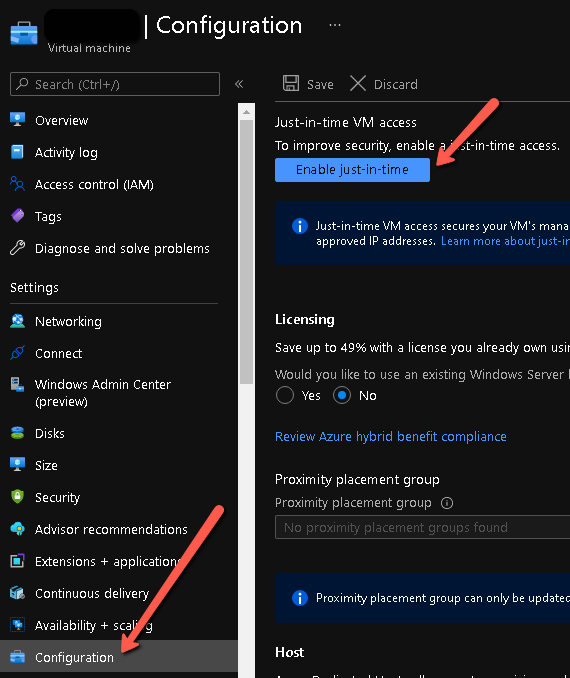This screenshot has height=678, width=570.
Task: Open Activity log menu item
Action: coord(66,152)
